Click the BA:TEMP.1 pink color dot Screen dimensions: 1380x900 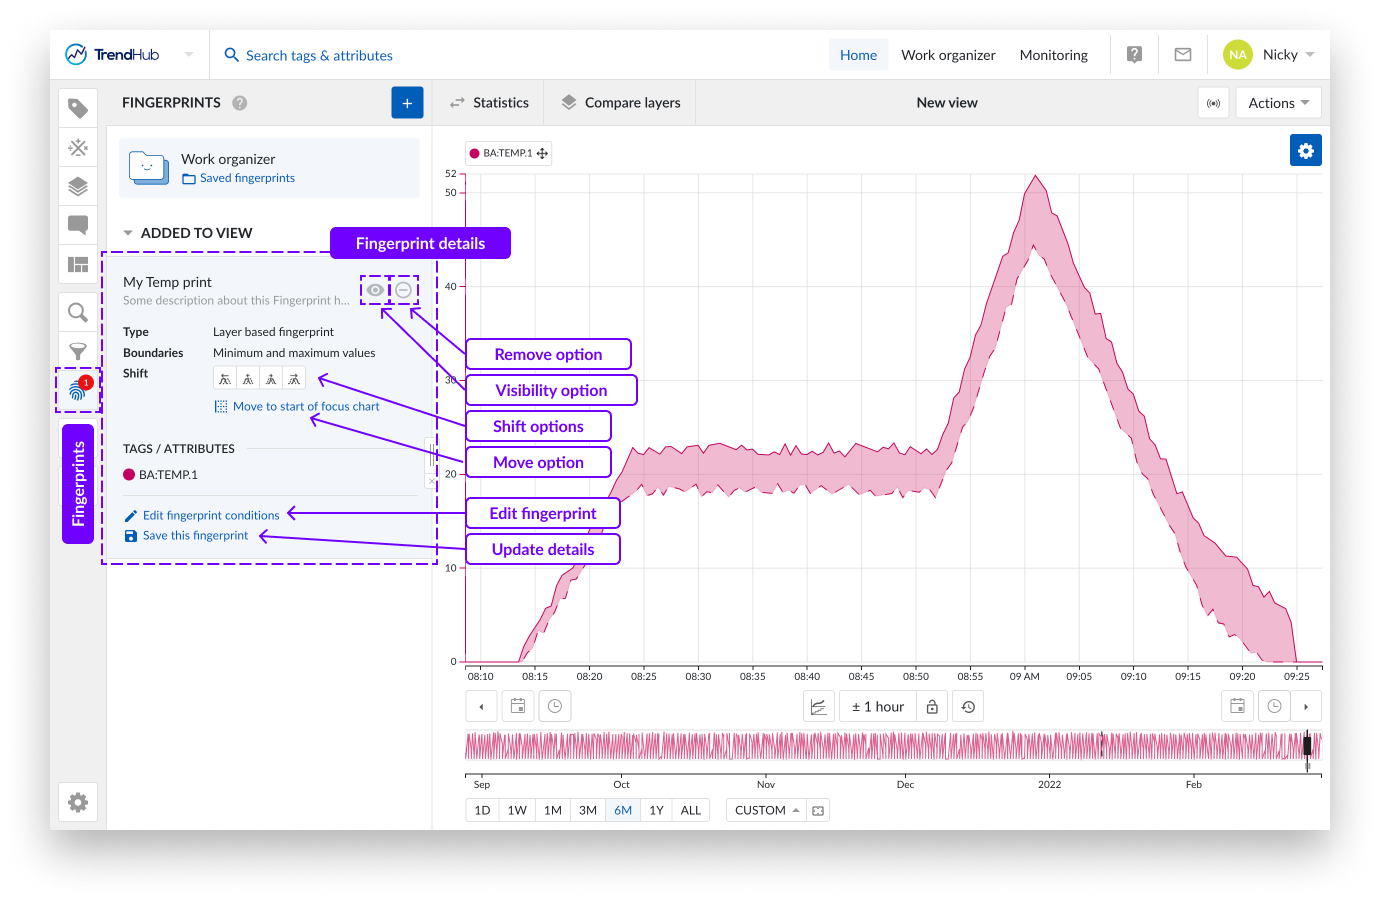coord(129,475)
